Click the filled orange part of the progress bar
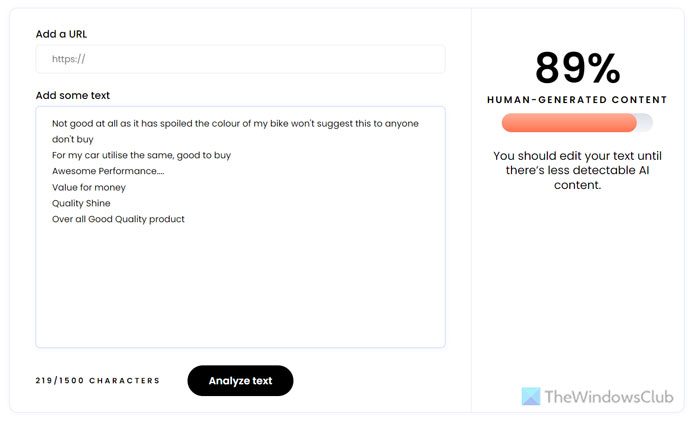Screen dimensions: 700x427 tap(568, 123)
